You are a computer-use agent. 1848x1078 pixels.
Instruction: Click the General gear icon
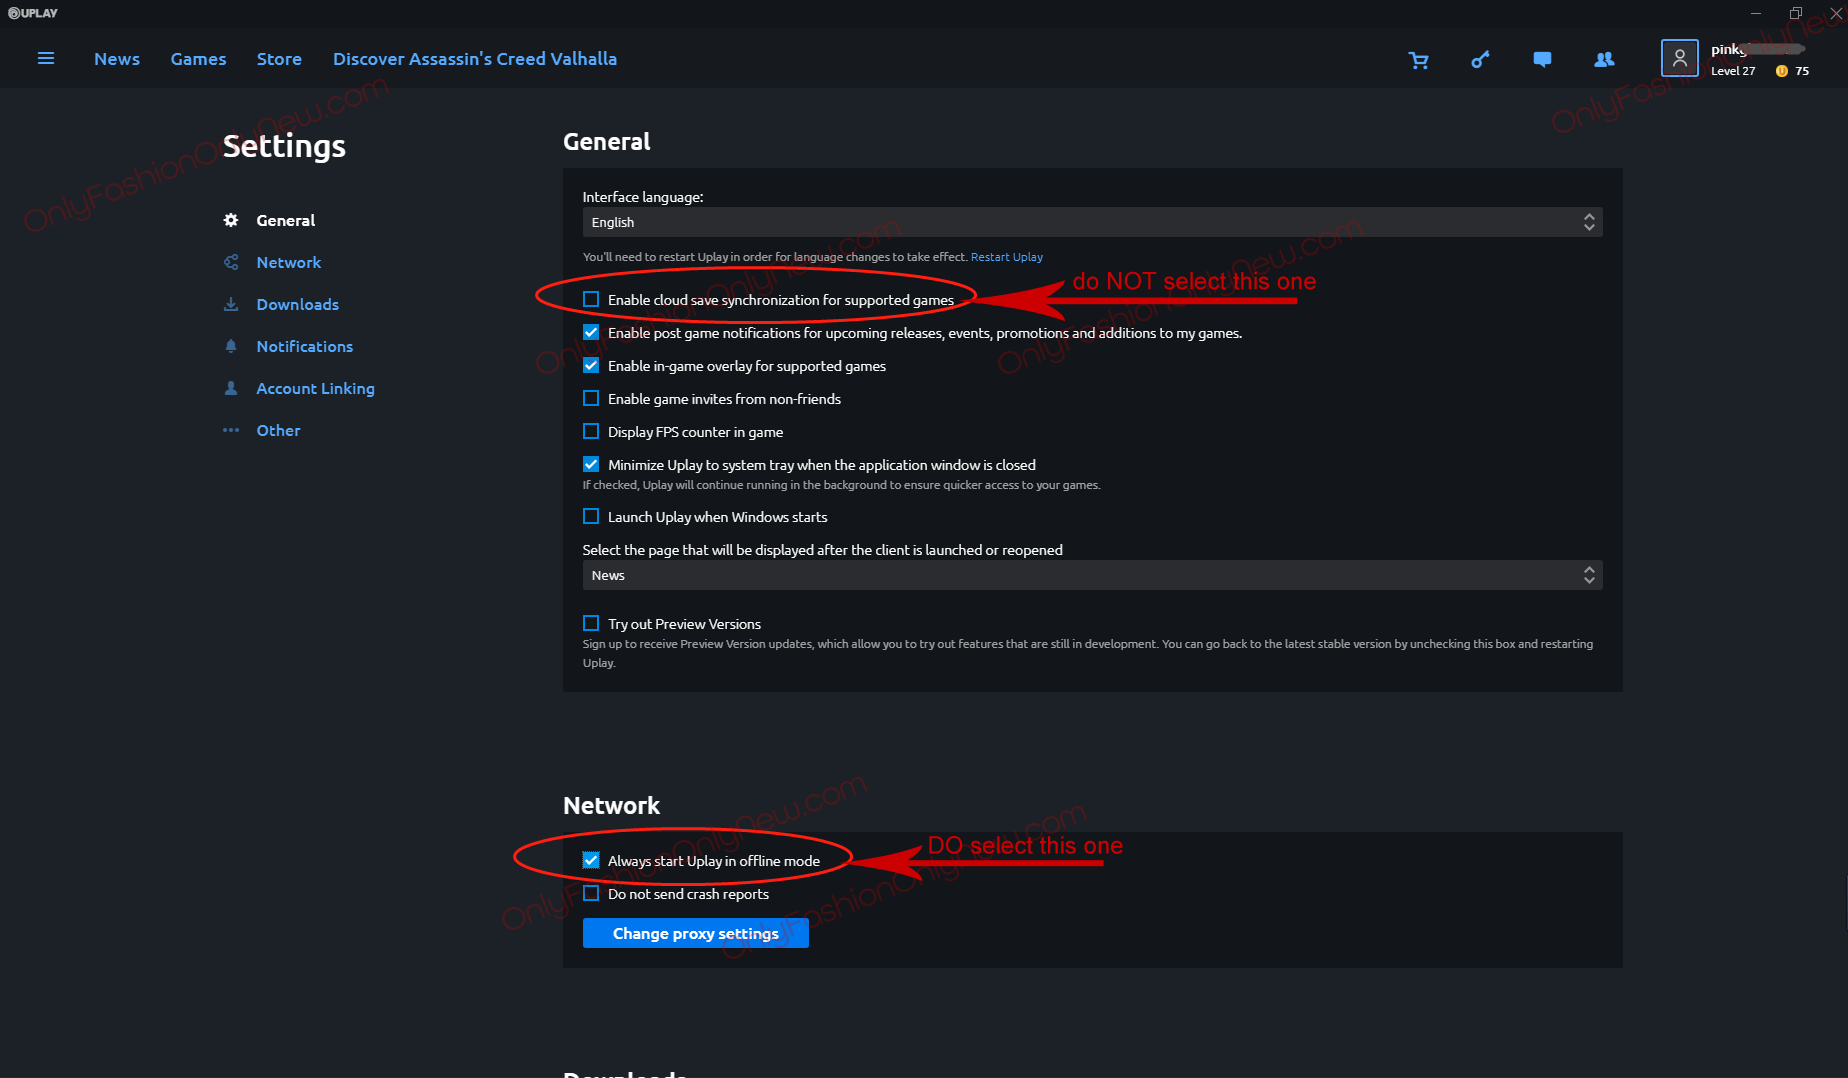click(231, 220)
